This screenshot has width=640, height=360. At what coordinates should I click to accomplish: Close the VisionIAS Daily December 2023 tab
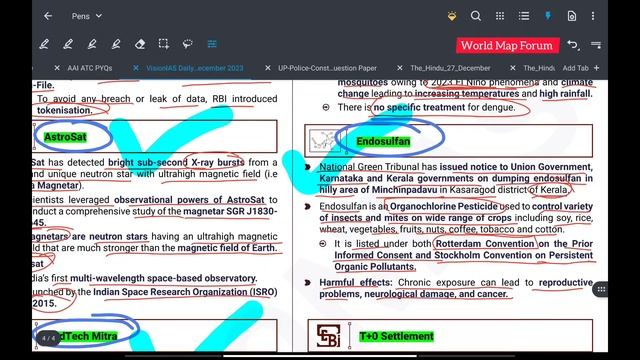point(136,68)
